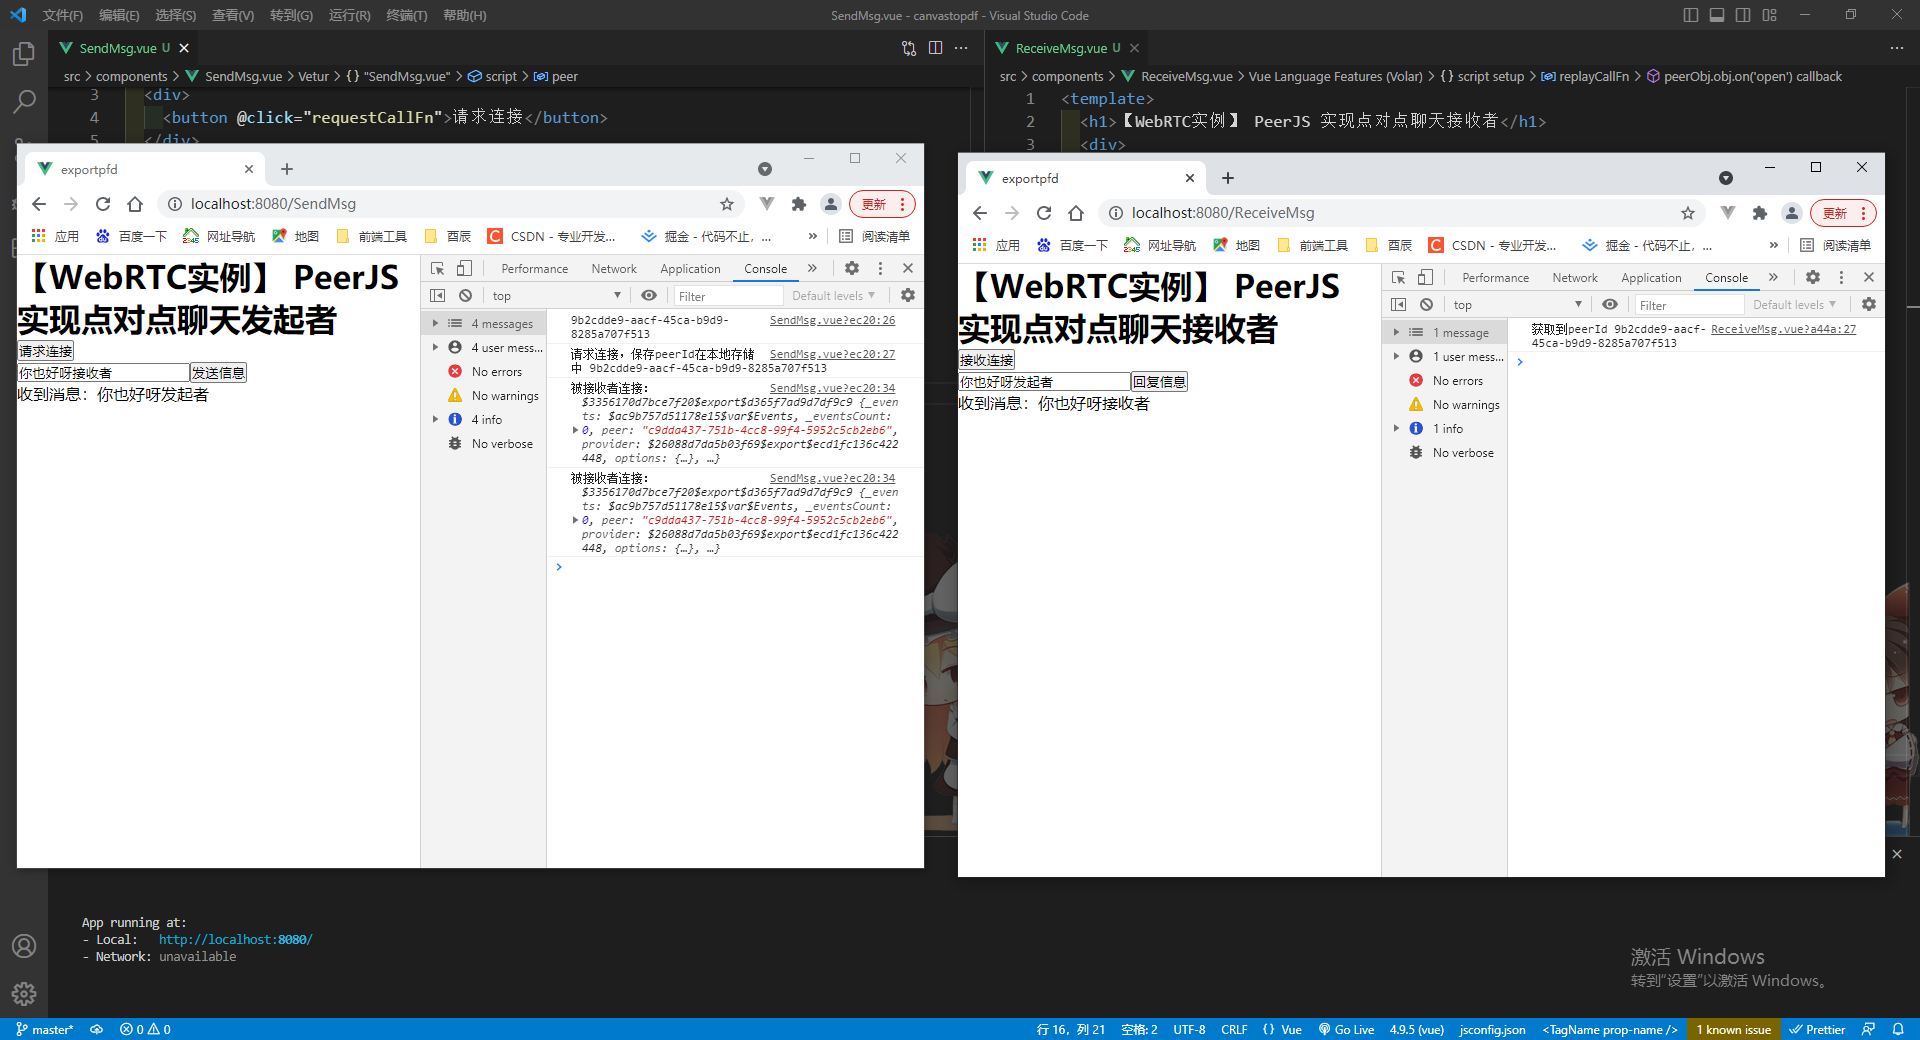Open the Vue devtools extension icon in SendMsg browser
The image size is (1920, 1040).
click(767, 204)
